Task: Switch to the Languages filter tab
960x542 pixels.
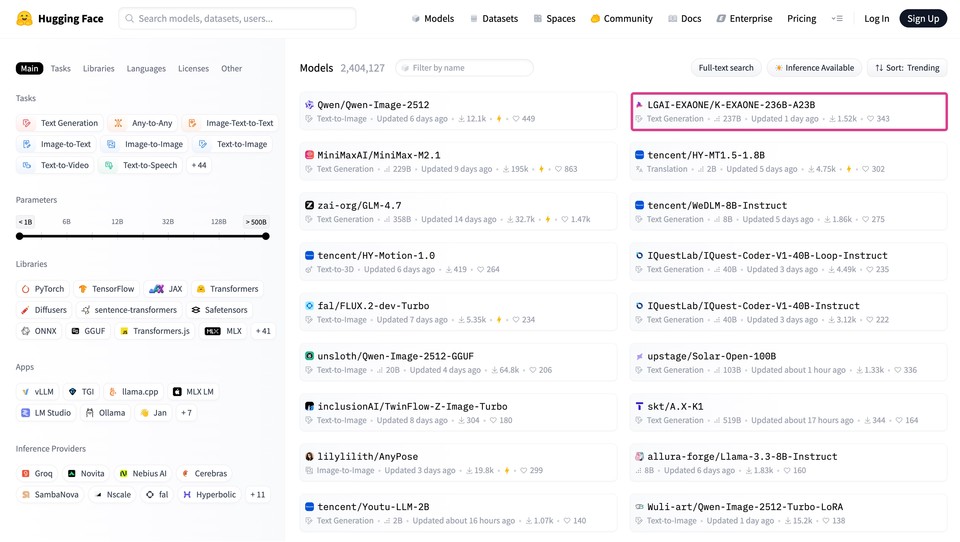Action: tap(146, 69)
